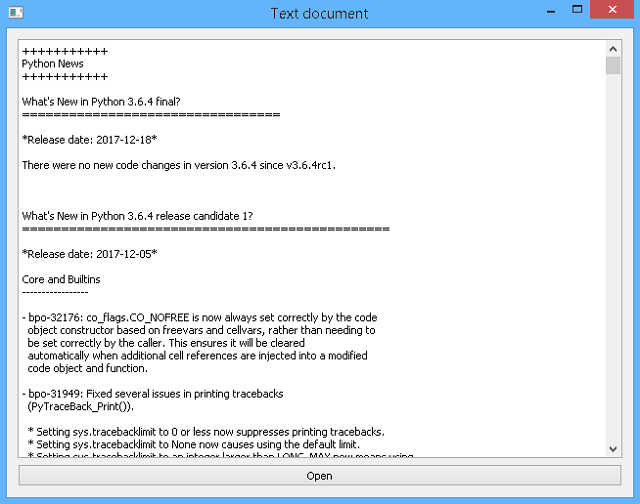Screen dimensions: 640x504
Task: Click '(PyTraceBack_Print()).' line
Action: 80,406
